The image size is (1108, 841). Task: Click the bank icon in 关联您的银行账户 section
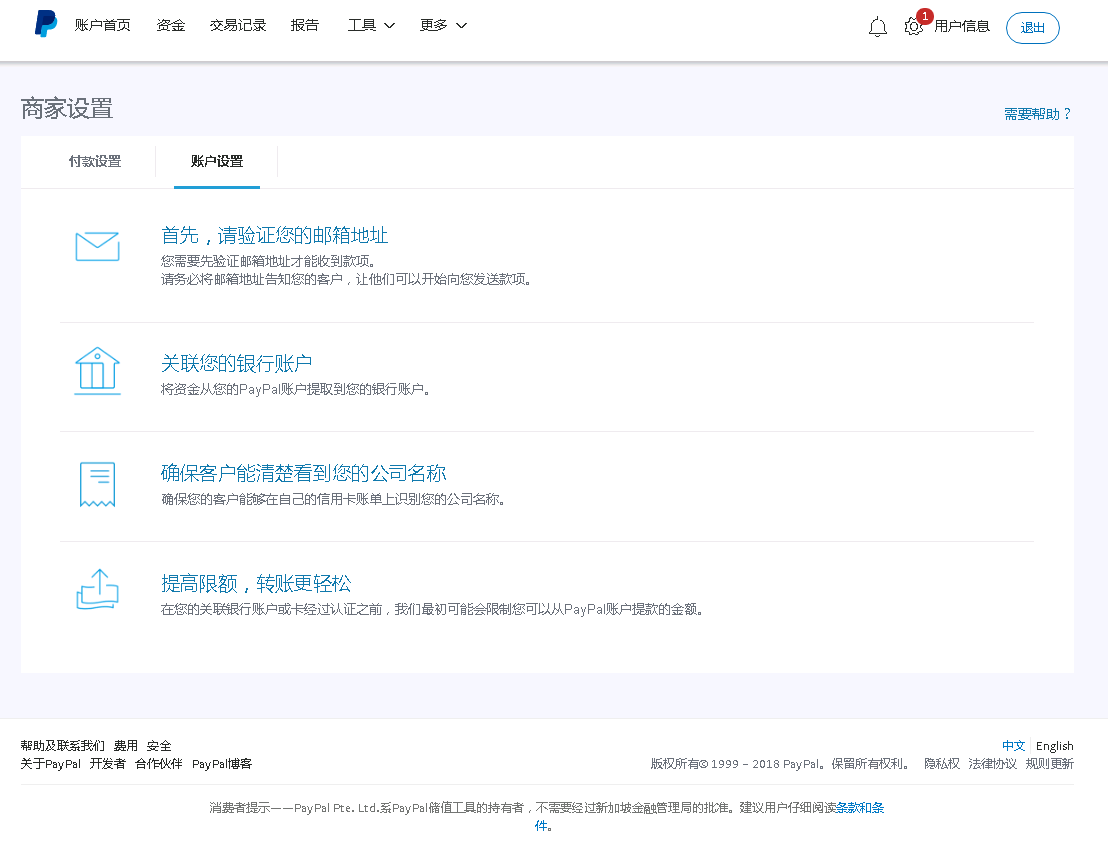pos(97,371)
